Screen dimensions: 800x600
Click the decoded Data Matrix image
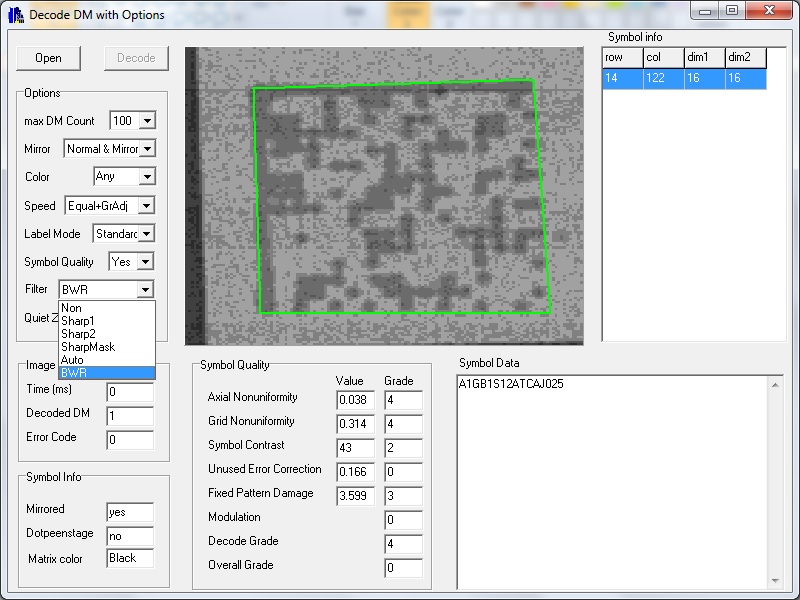pos(384,196)
